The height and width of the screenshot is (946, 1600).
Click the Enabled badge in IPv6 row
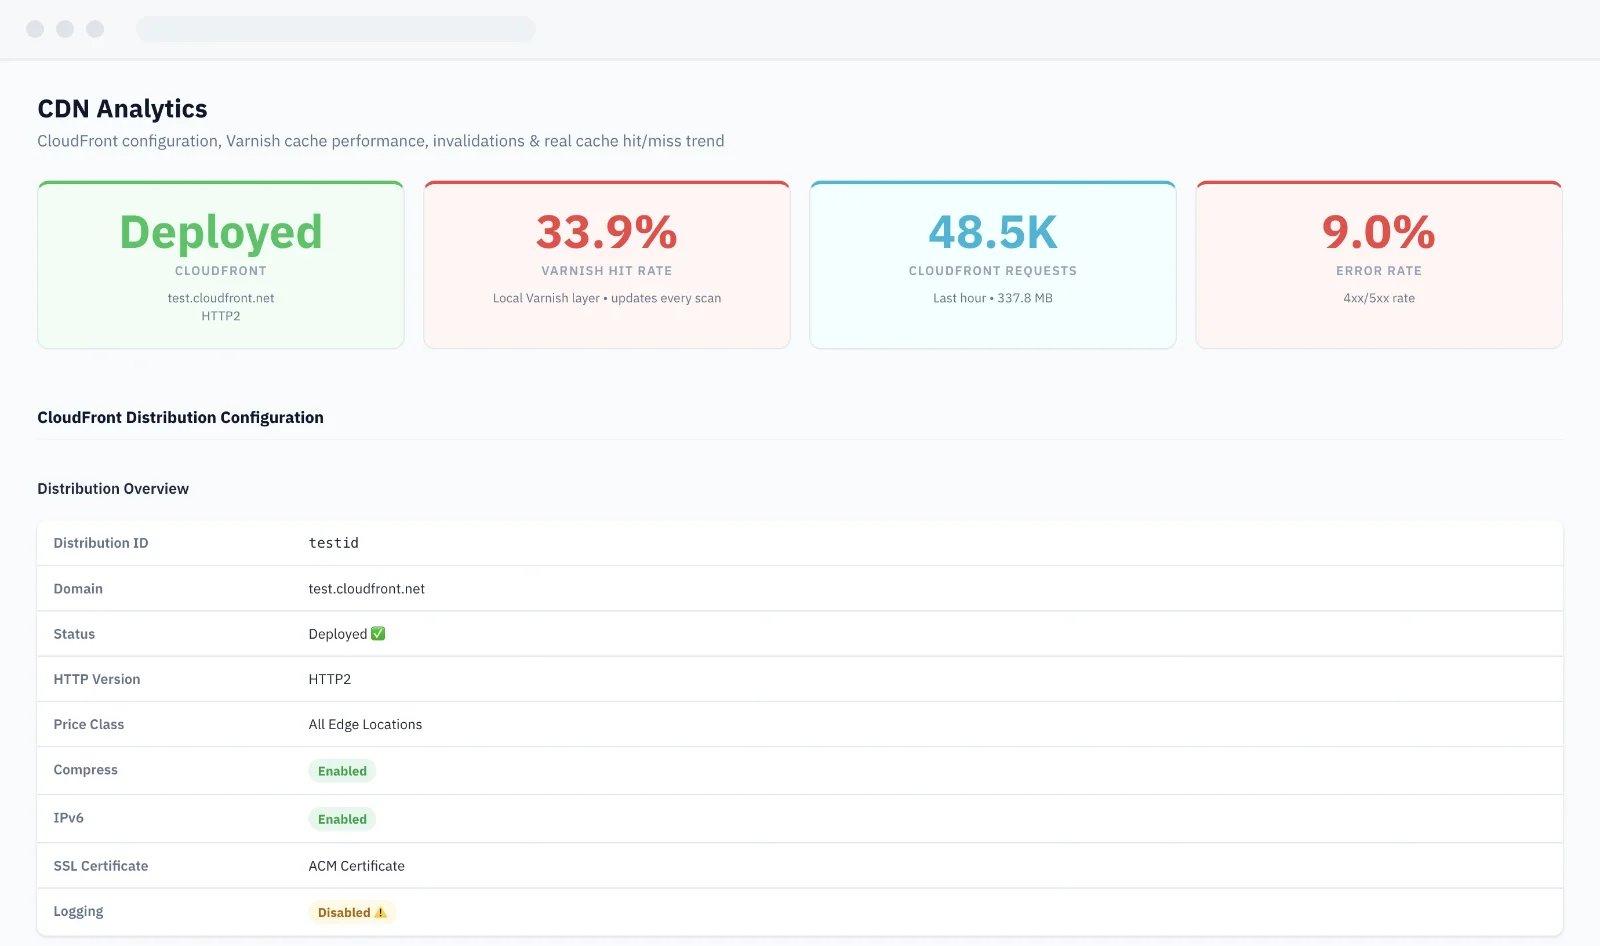point(342,819)
